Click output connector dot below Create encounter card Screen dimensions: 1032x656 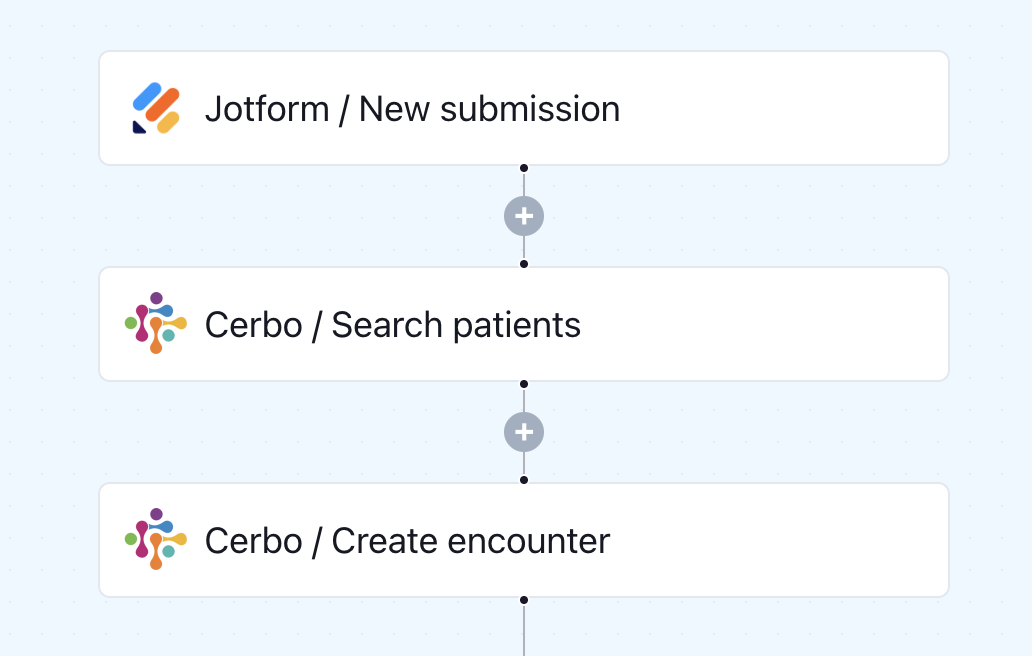[x=524, y=600]
